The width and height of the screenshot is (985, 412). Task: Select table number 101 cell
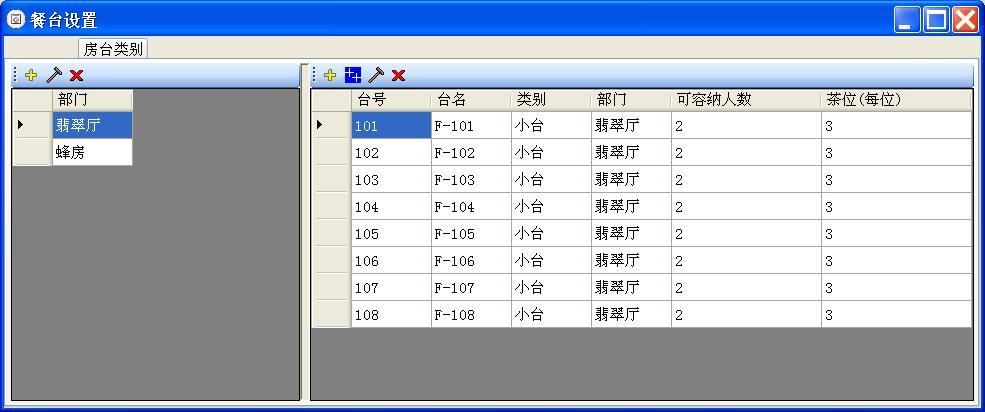(391, 126)
